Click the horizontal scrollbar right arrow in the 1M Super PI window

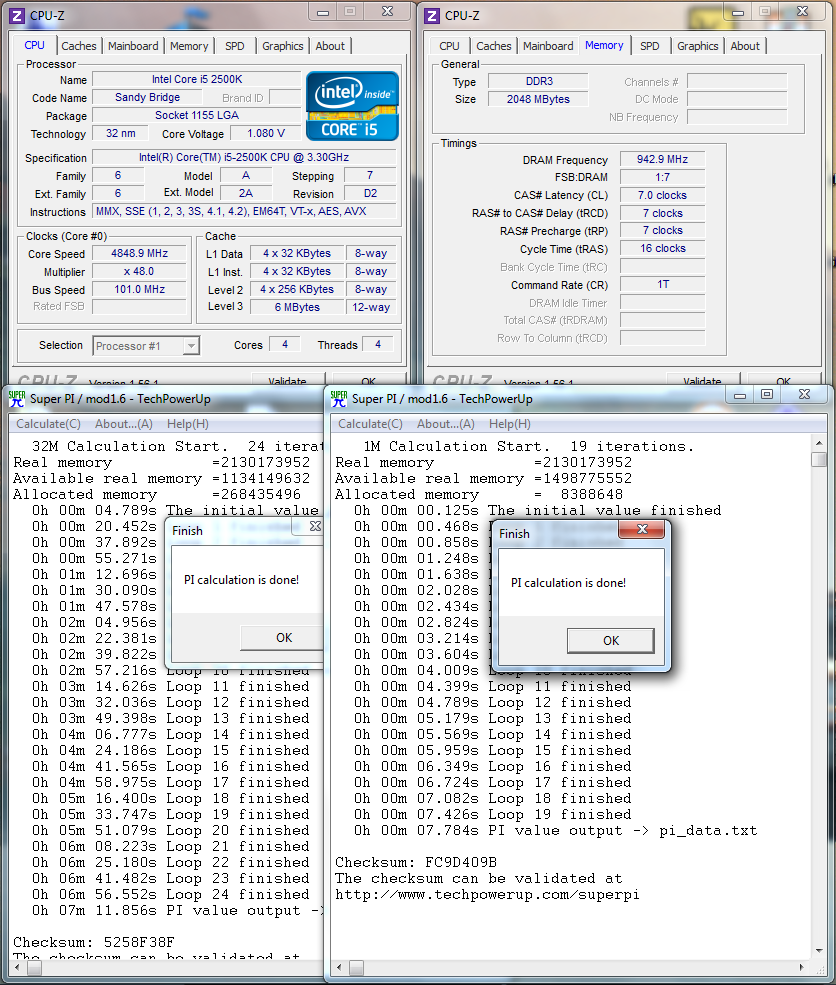802,967
